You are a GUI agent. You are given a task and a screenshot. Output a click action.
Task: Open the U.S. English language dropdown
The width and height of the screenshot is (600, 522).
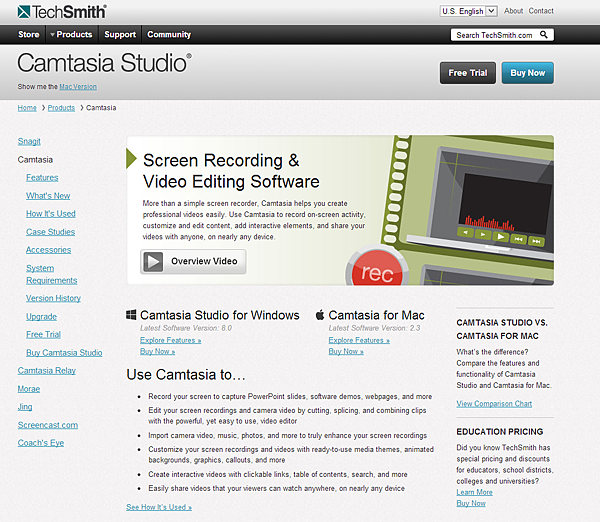coord(468,11)
